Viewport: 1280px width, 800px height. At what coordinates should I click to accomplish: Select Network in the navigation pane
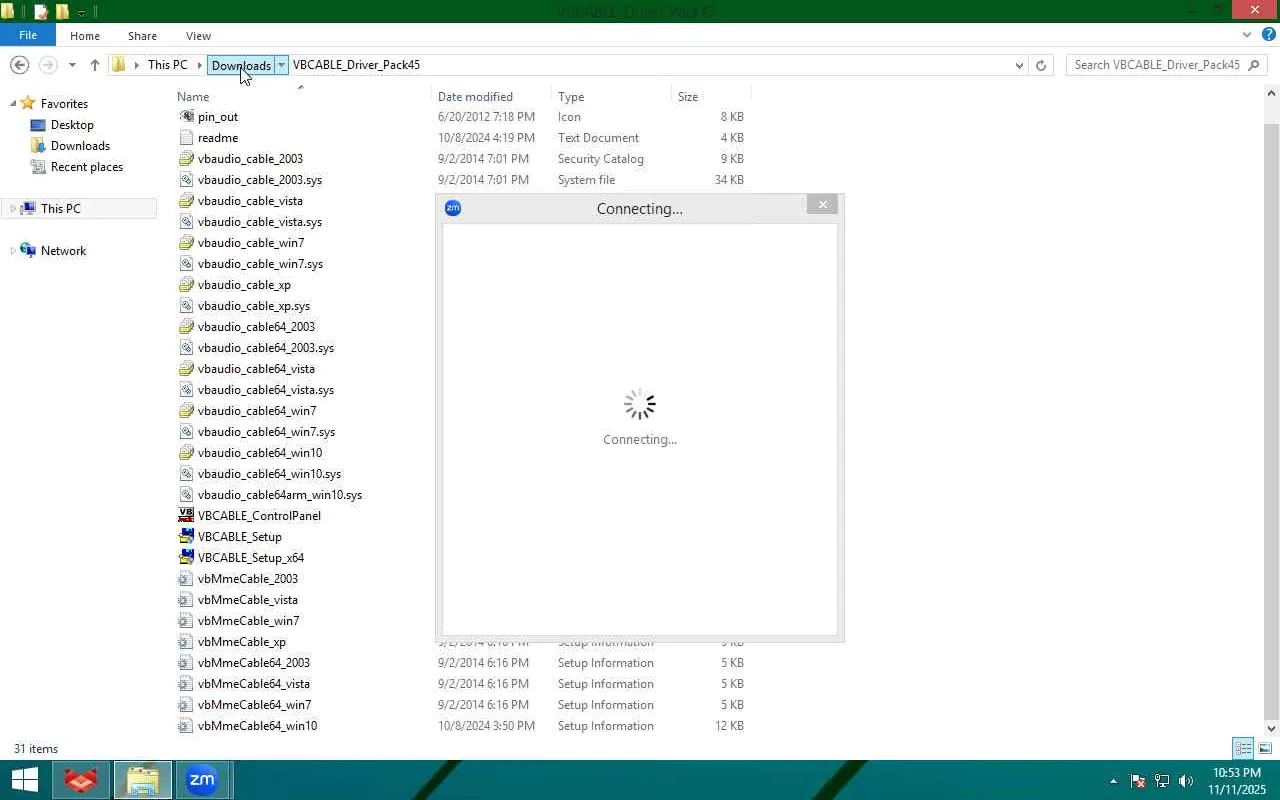(63, 251)
